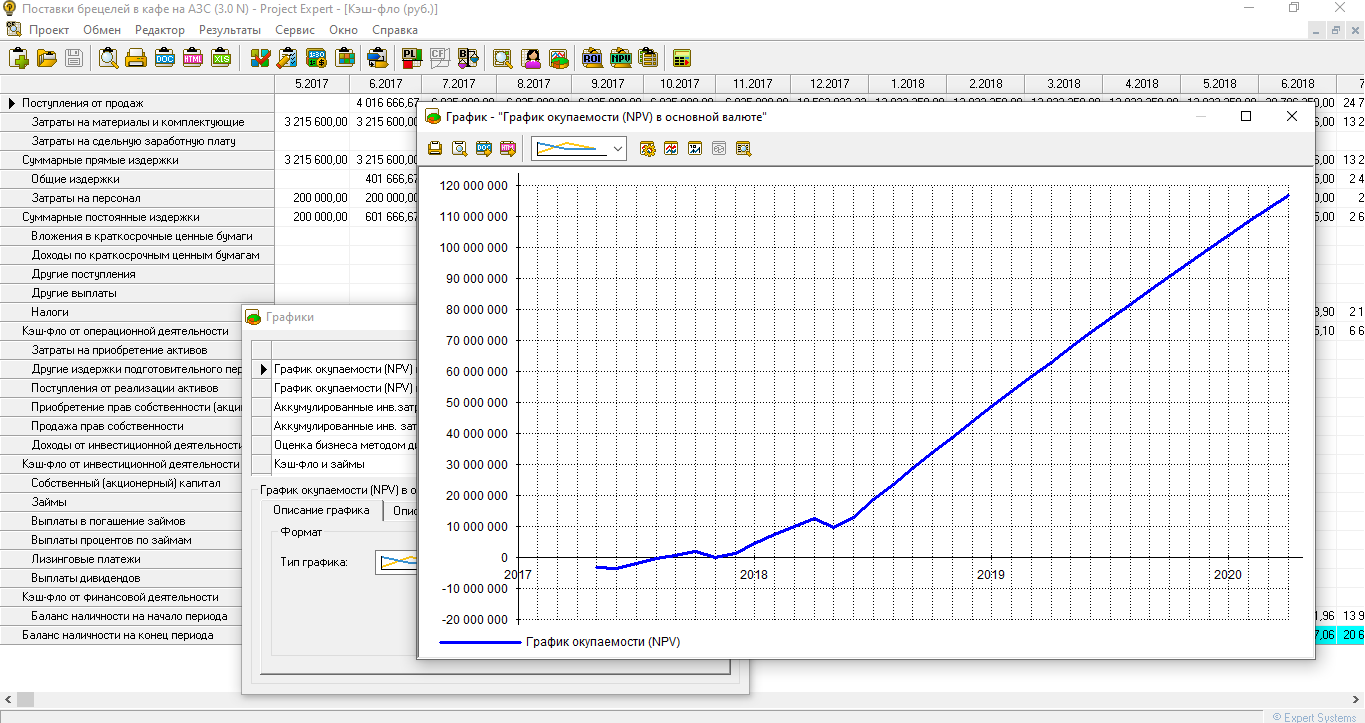Viewport: 1365px width, 723px height.
Task: Create a new project via toolbar icon
Action: [x=18, y=57]
